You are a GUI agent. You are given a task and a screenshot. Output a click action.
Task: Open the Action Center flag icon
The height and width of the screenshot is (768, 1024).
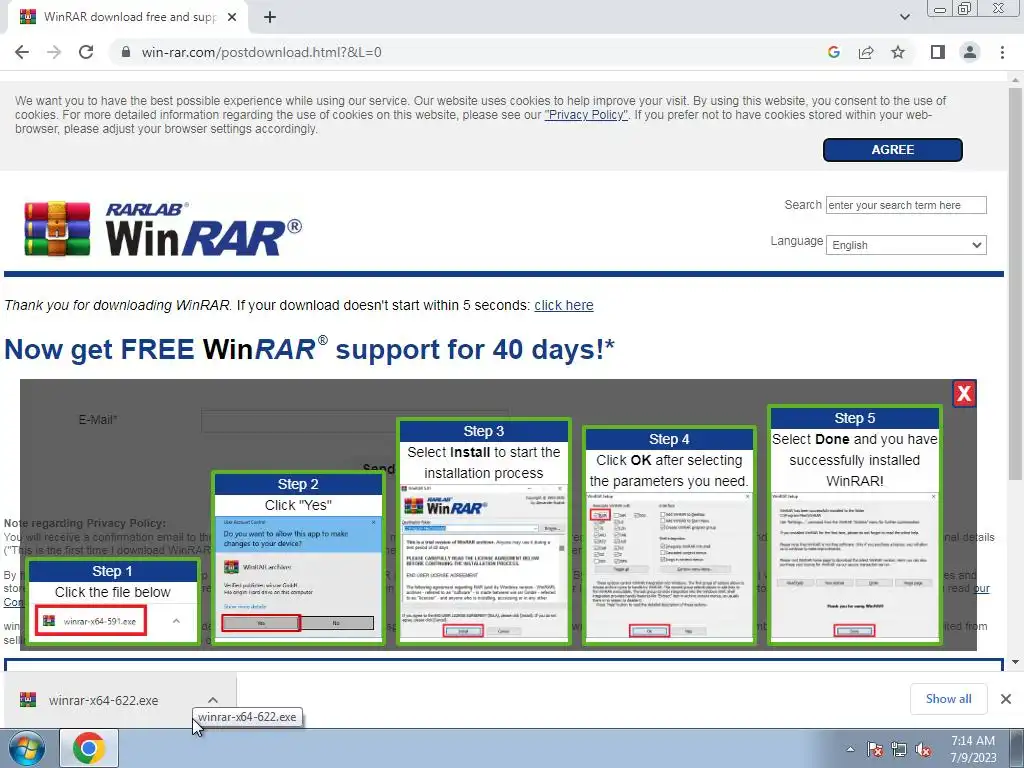tap(874, 749)
